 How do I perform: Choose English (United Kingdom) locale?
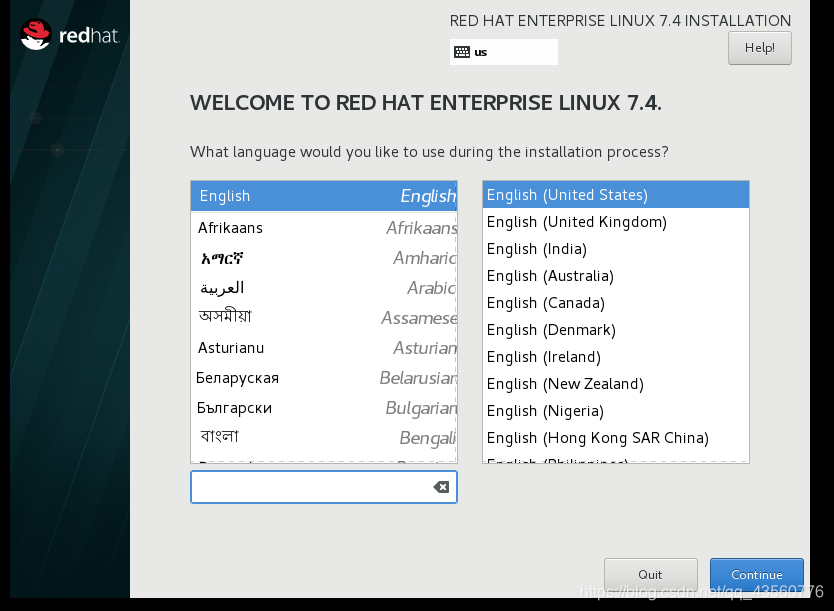point(615,222)
